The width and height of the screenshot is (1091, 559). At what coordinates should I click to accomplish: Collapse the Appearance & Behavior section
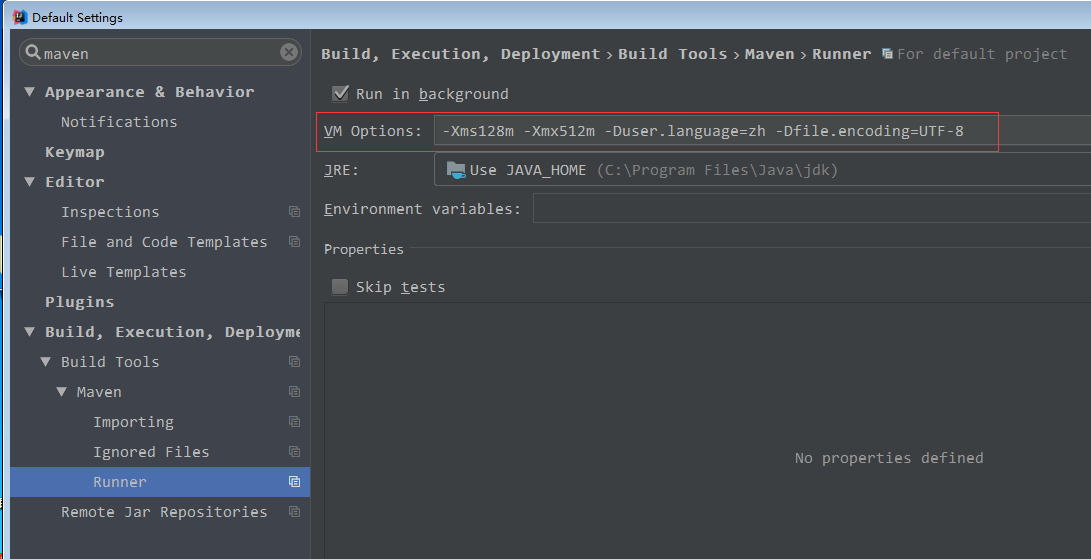[x=30, y=91]
